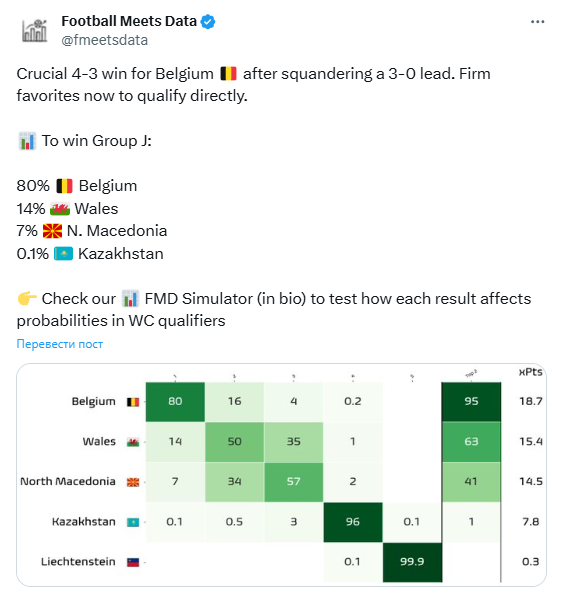The width and height of the screenshot is (573, 601).
Task: Click the pointing hand emoji
Action: click(27, 299)
